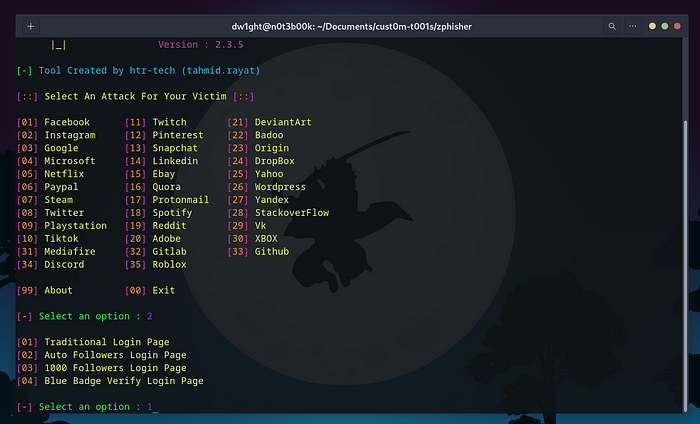Viewport: 700px width, 424px height.
Task: Click the '[01] Facebook' entry
Action: coord(53,122)
